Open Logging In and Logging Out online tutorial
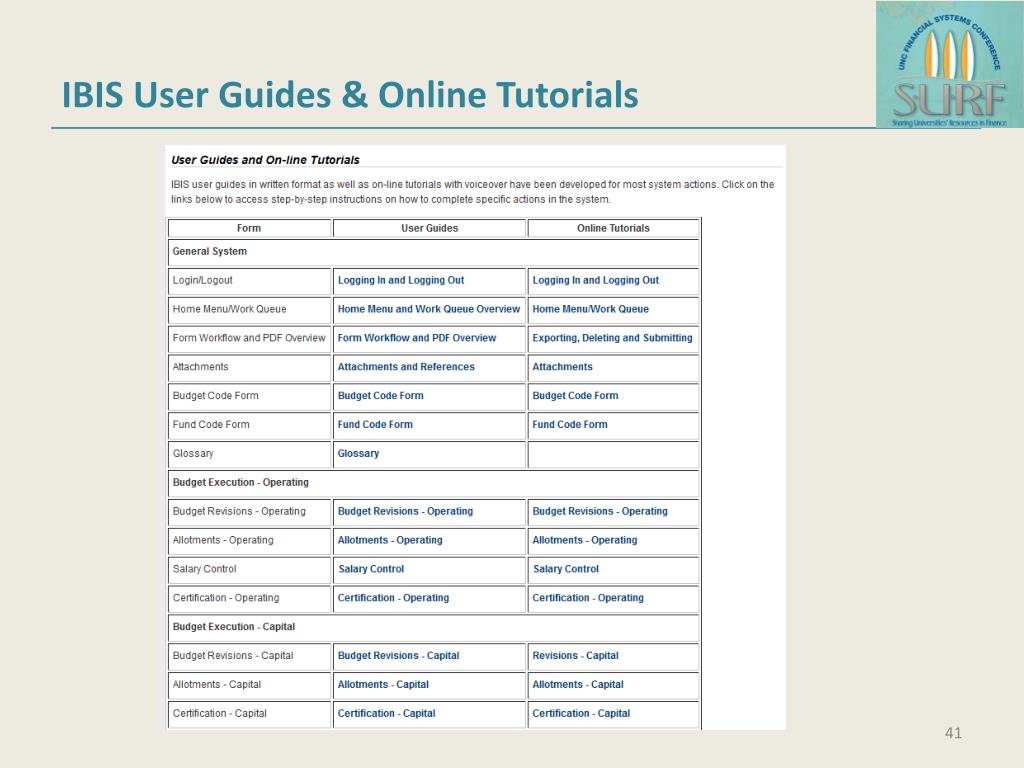Viewport: 1024px width, 768px height. (x=595, y=281)
